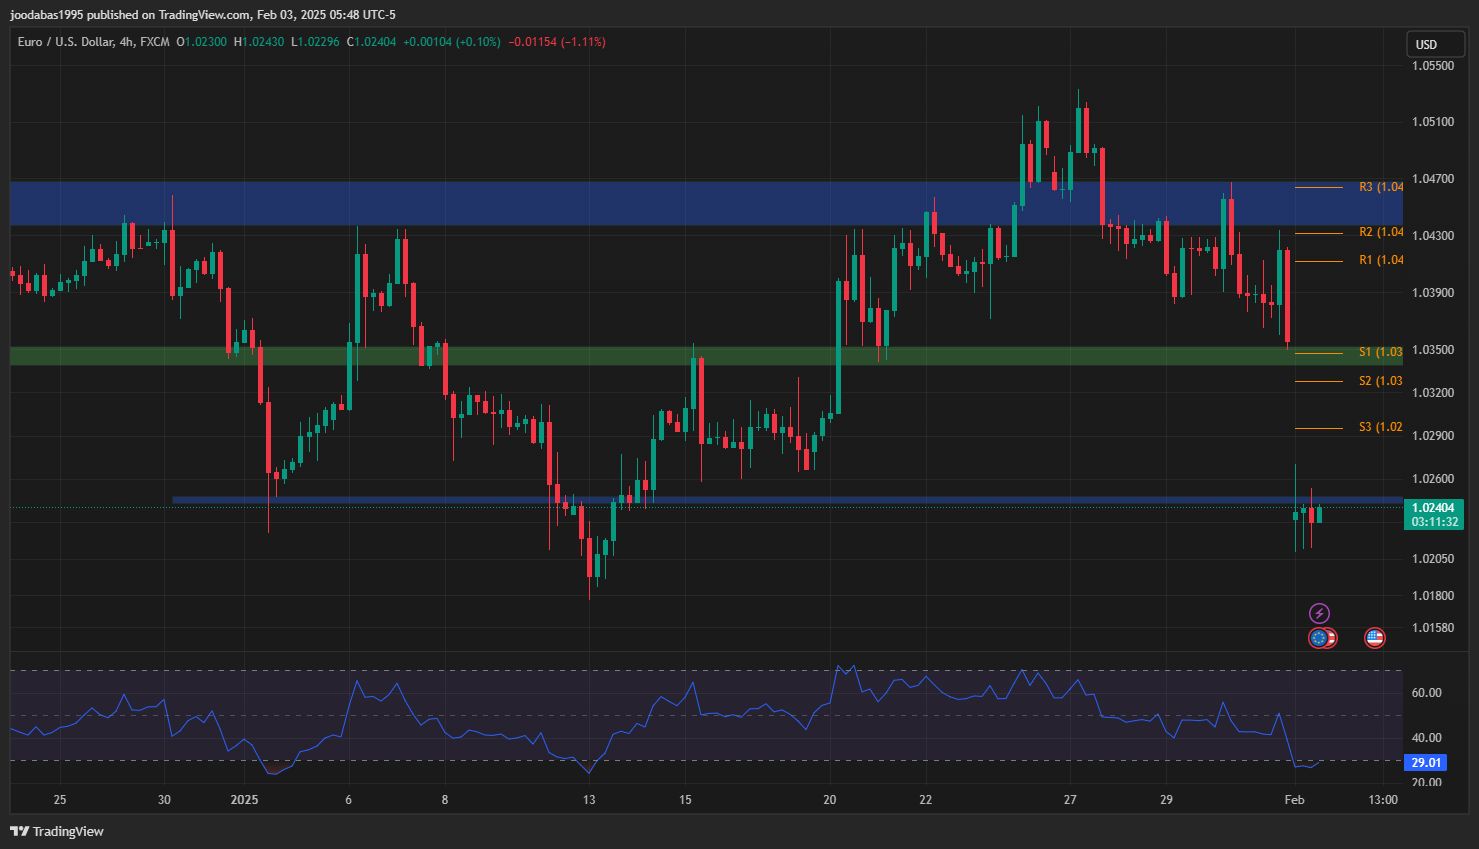Viewport: 1479px width, 849px height.
Task: Select the R1 pivot level label
Action: click(x=1380, y=260)
